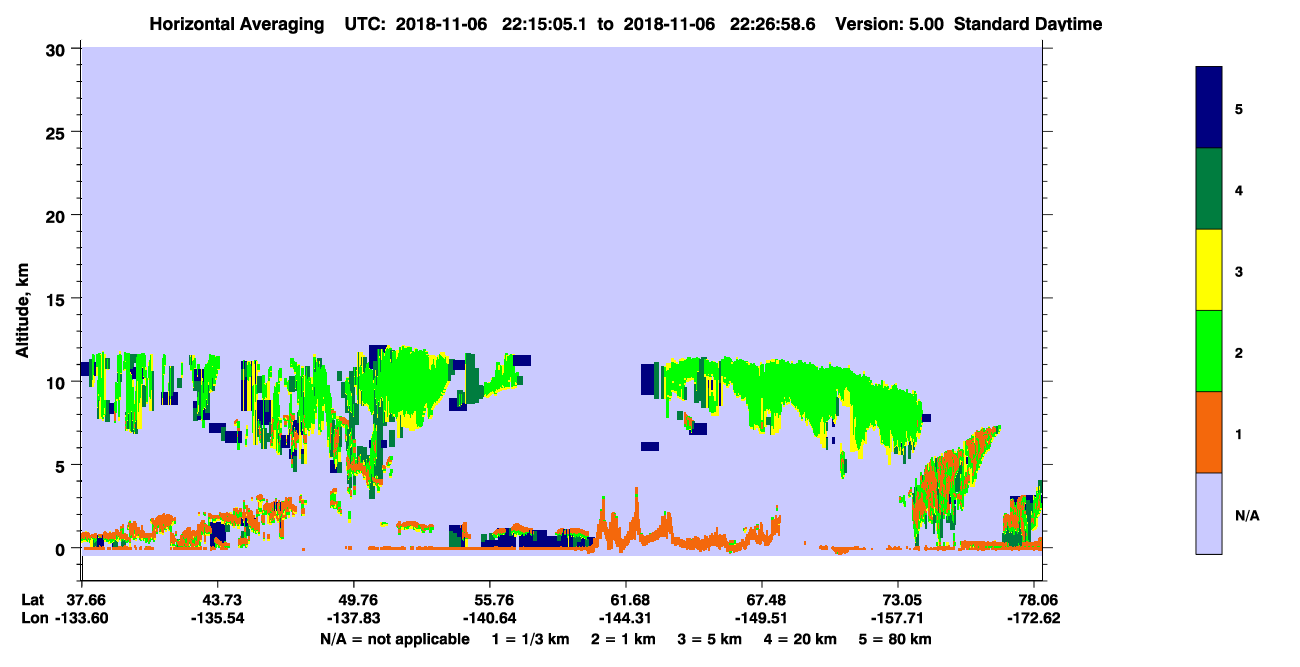Click the 'Version: 5.00' text
The width and height of the screenshot is (1300, 667).
(892, 24)
